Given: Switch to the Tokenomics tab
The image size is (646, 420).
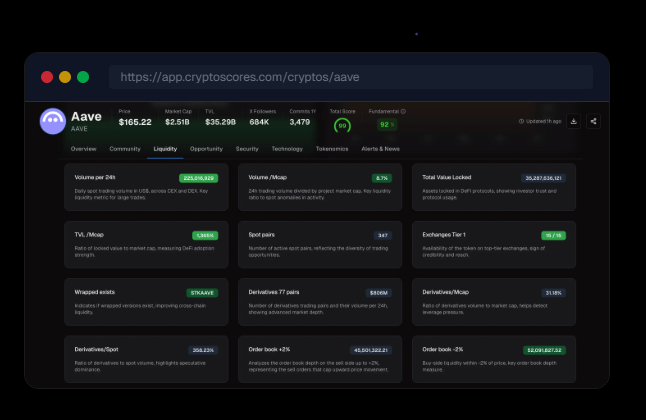Looking at the screenshot, I should click(x=332, y=148).
